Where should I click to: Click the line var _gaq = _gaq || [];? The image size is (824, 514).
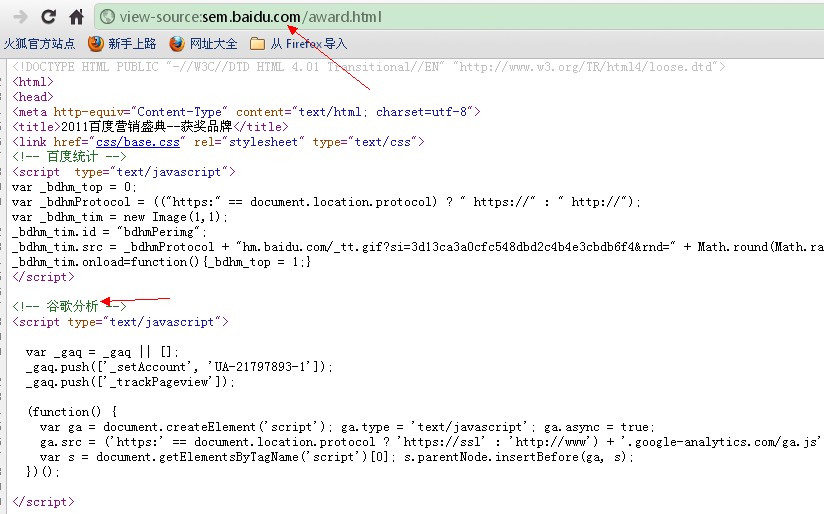[102, 352]
